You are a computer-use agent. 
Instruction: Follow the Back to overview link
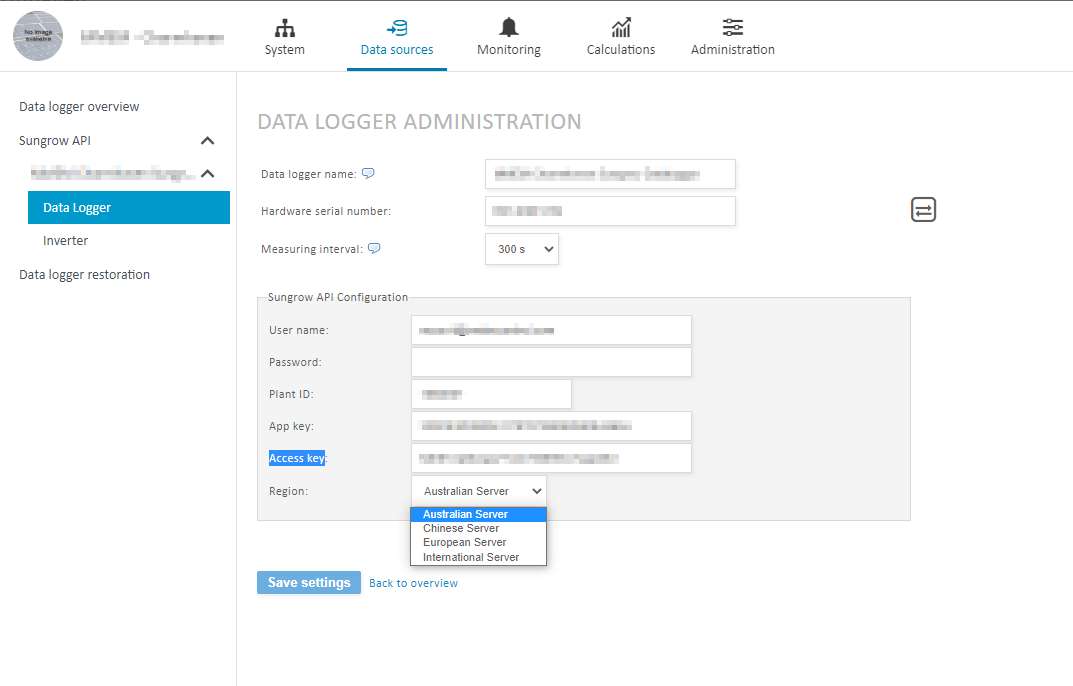pyautogui.click(x=413, y=582)
